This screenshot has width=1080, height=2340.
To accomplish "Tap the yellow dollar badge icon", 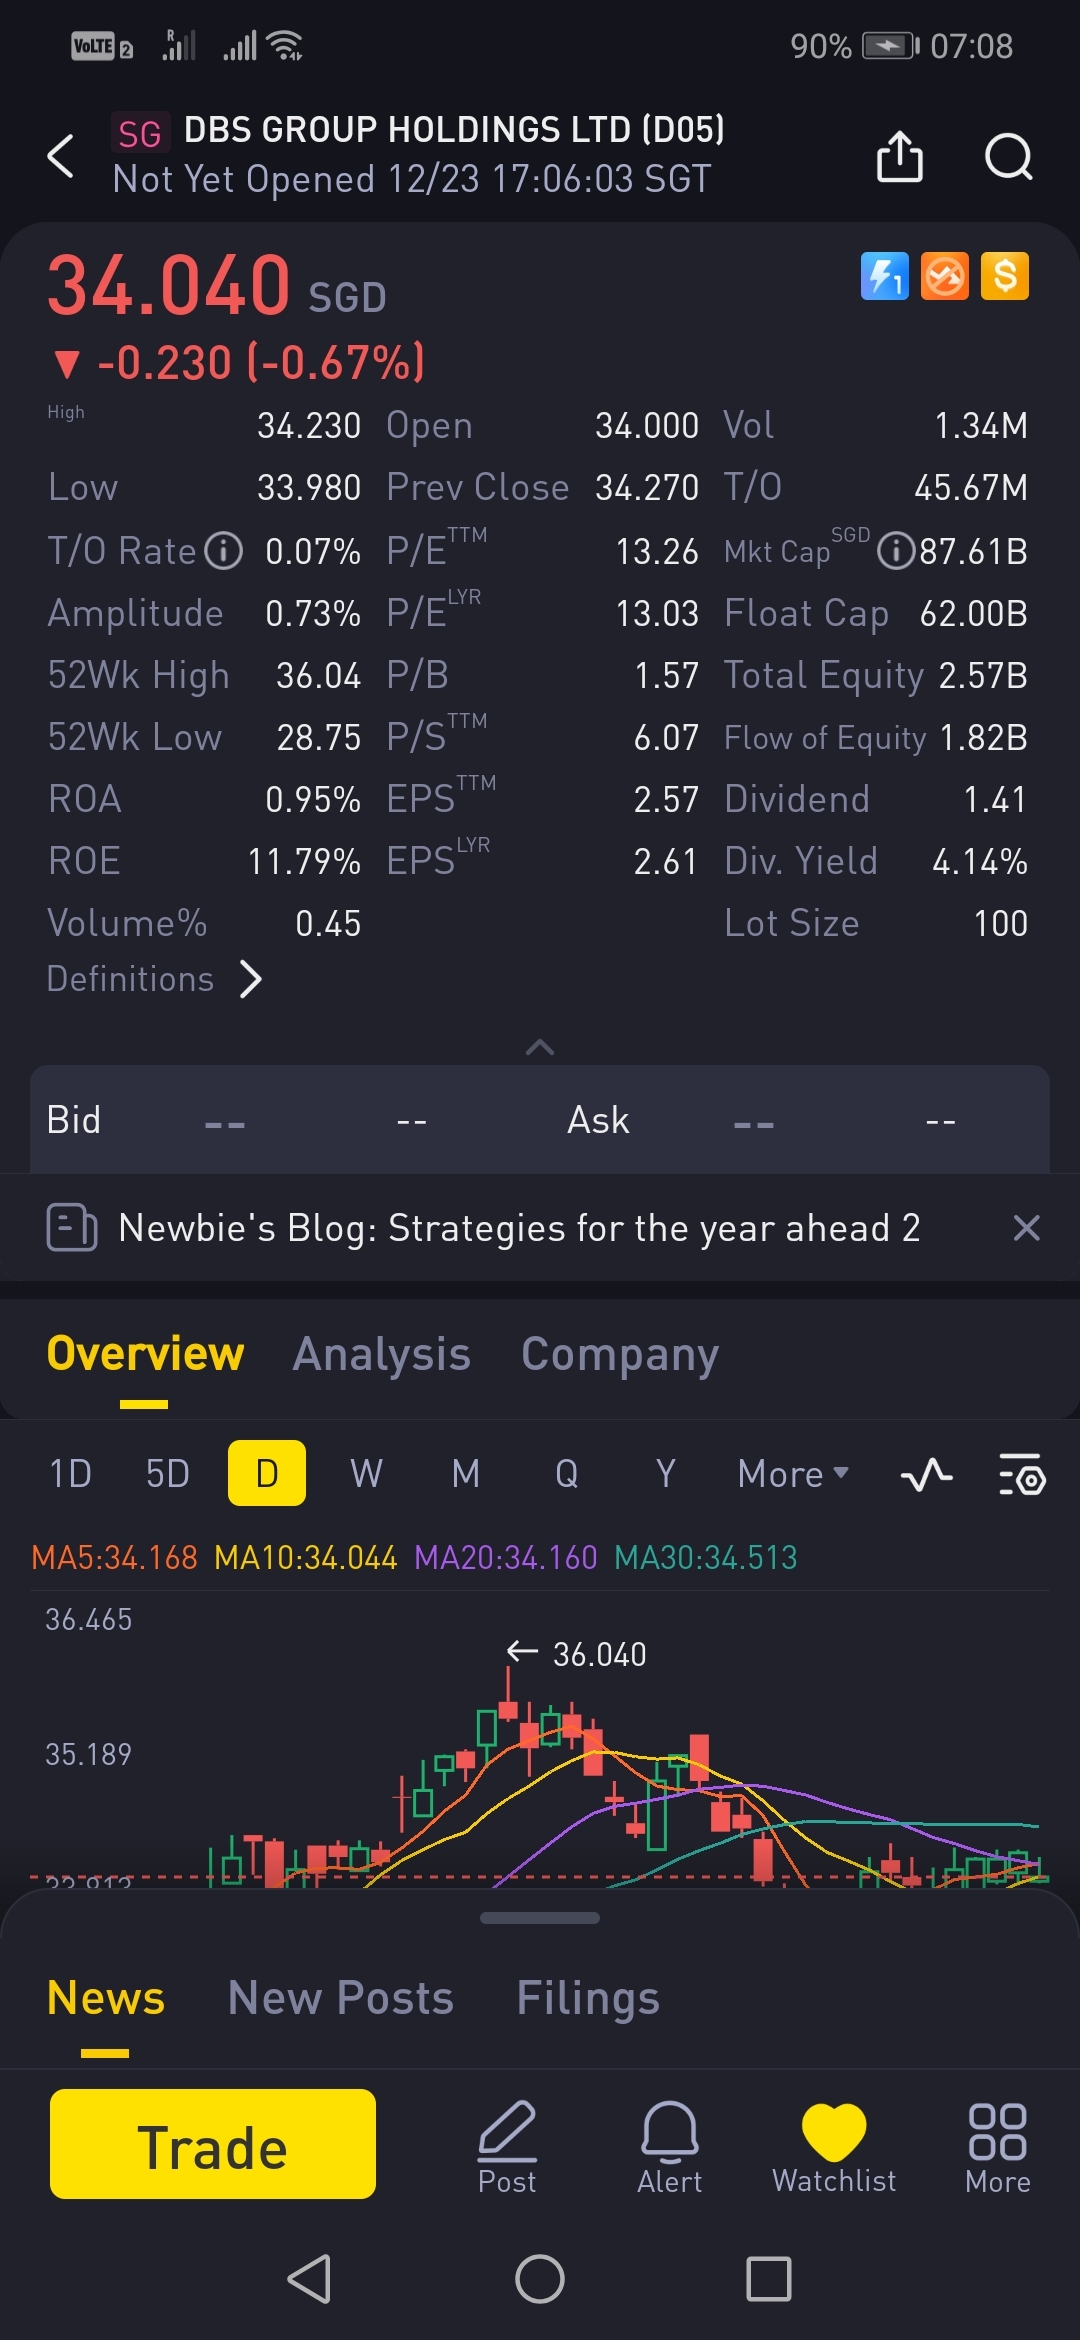I will click(x=1005, y=276).
